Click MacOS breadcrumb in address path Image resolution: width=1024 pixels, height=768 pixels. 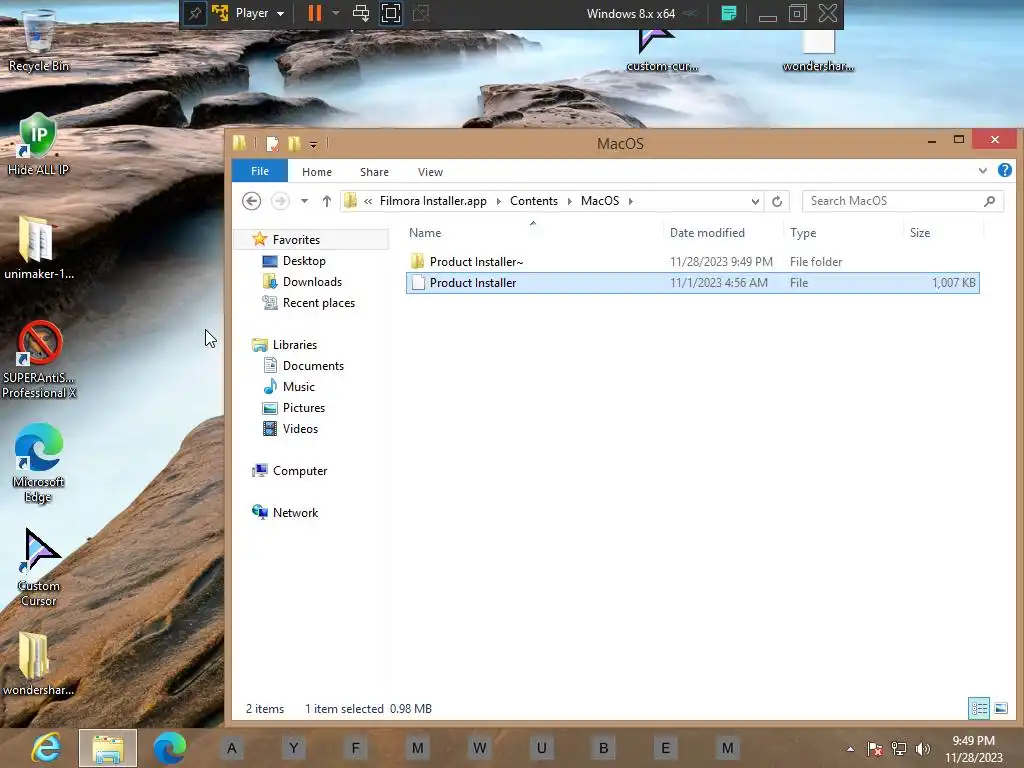click(x=600, y=201)
